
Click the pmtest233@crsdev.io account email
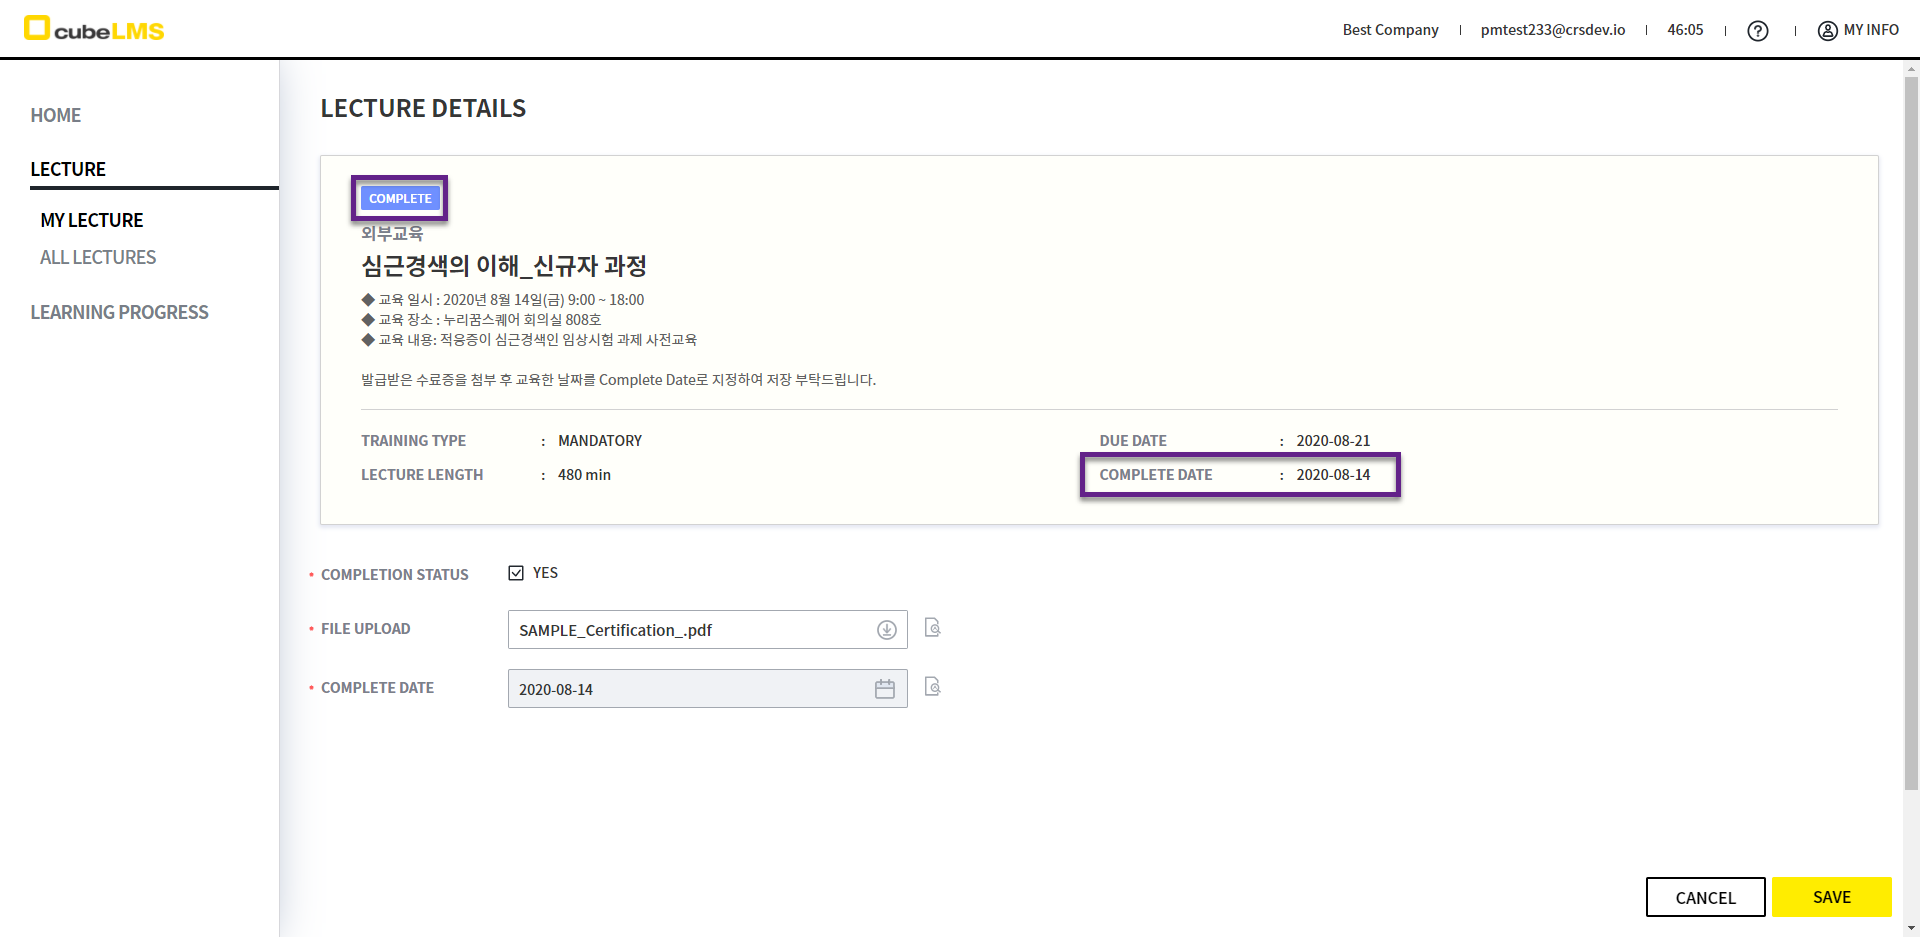[x=1552, y=30]
